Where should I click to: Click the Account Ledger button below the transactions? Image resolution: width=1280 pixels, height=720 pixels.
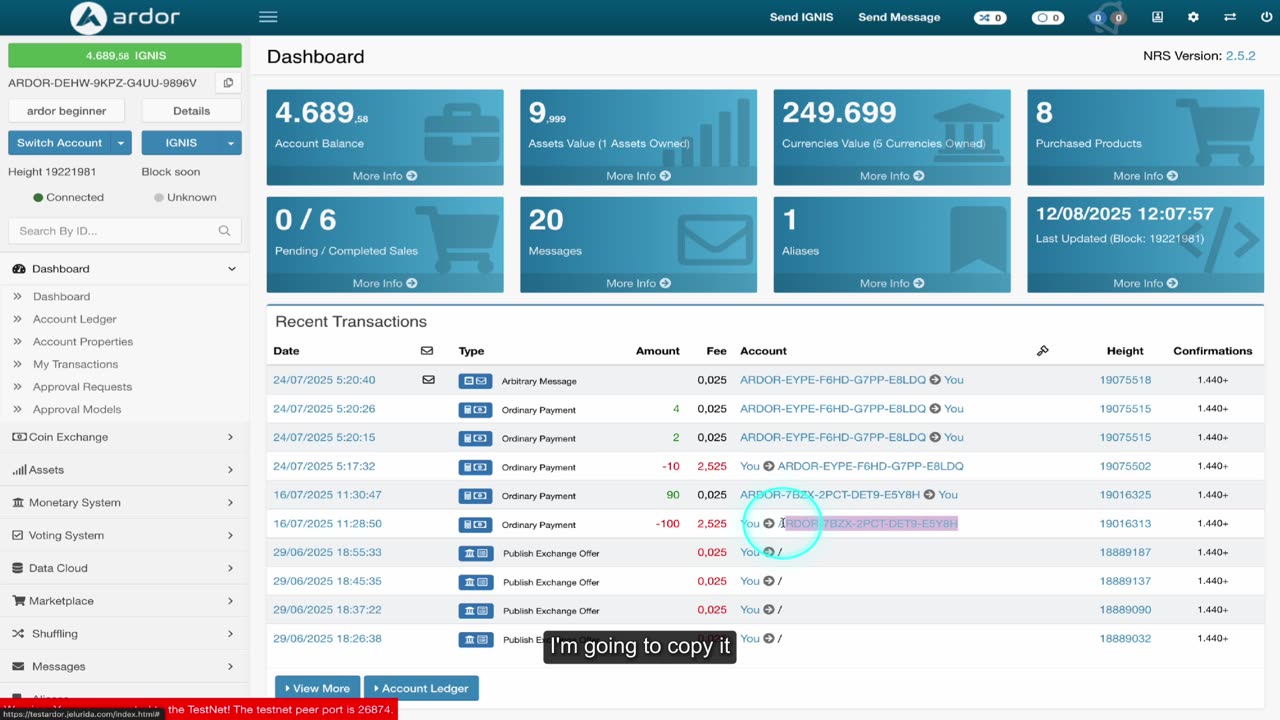[421, 688]
